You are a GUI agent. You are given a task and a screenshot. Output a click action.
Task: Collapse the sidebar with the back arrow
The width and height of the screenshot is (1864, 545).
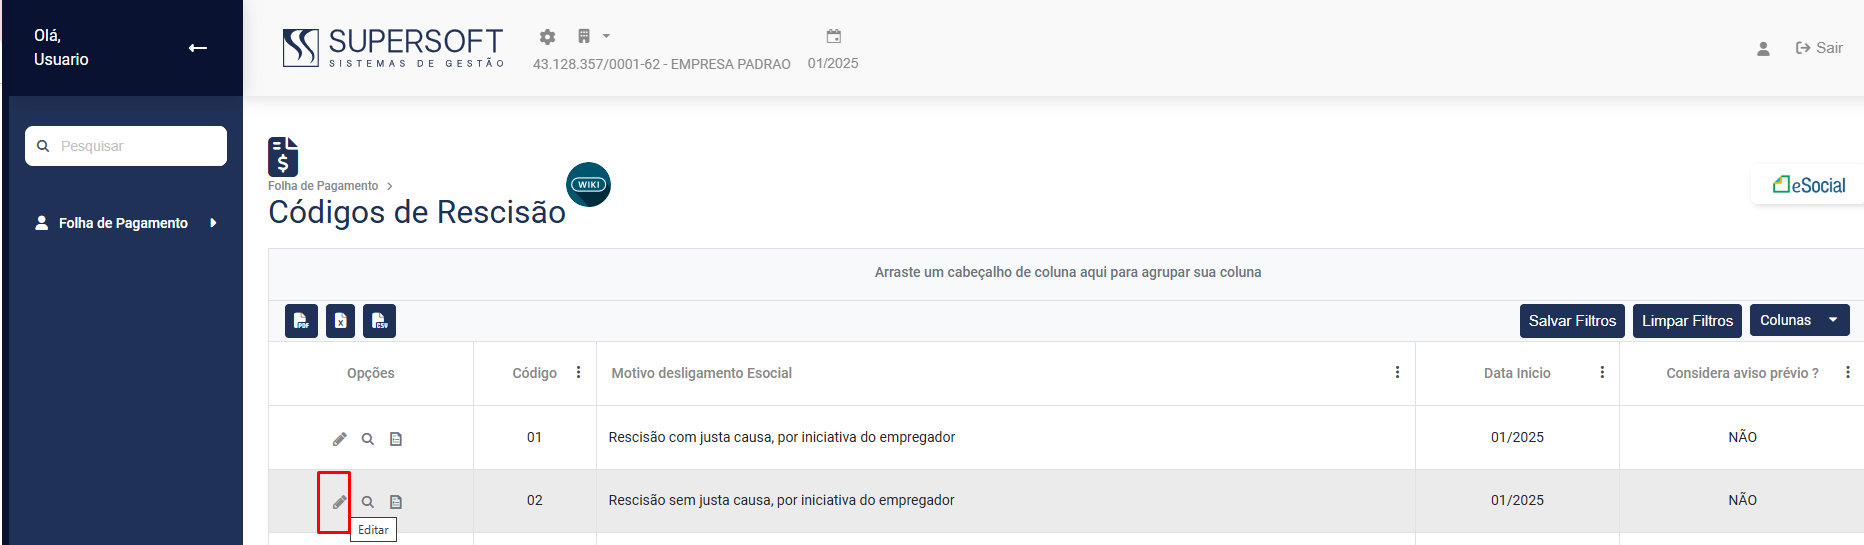pos(198,48)
